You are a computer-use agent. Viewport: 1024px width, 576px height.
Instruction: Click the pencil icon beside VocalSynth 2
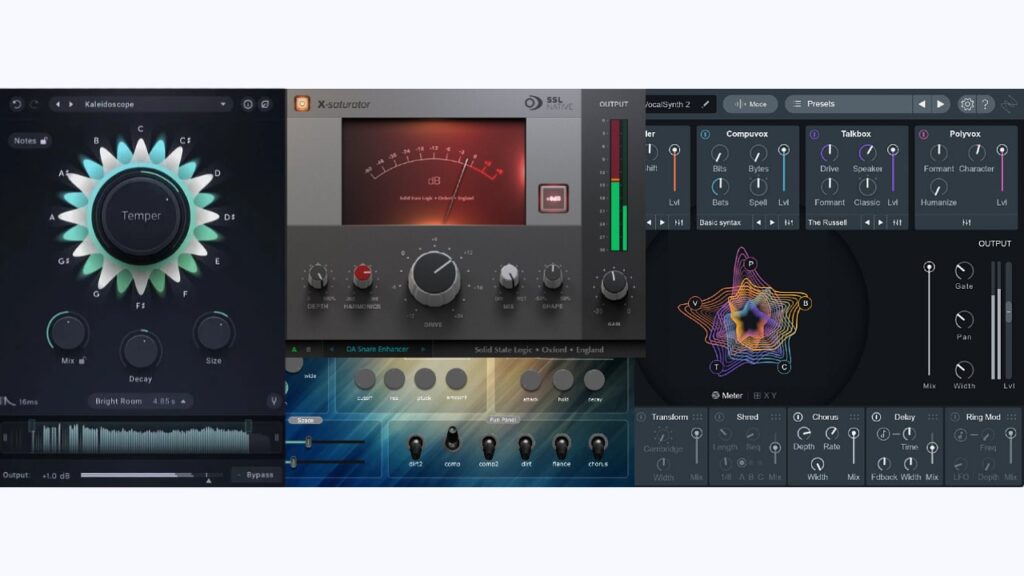coord(707,104)
